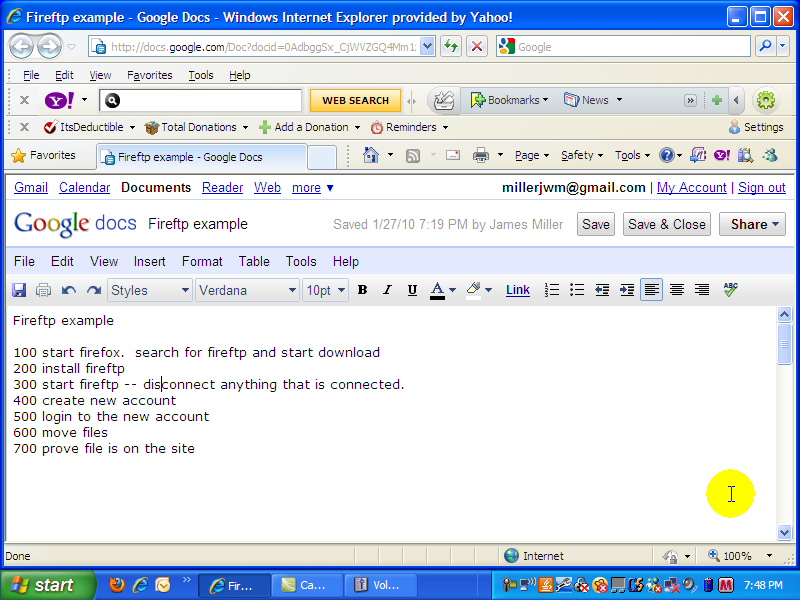Open the My Account link
800x600 pixels.
[691, 187]
